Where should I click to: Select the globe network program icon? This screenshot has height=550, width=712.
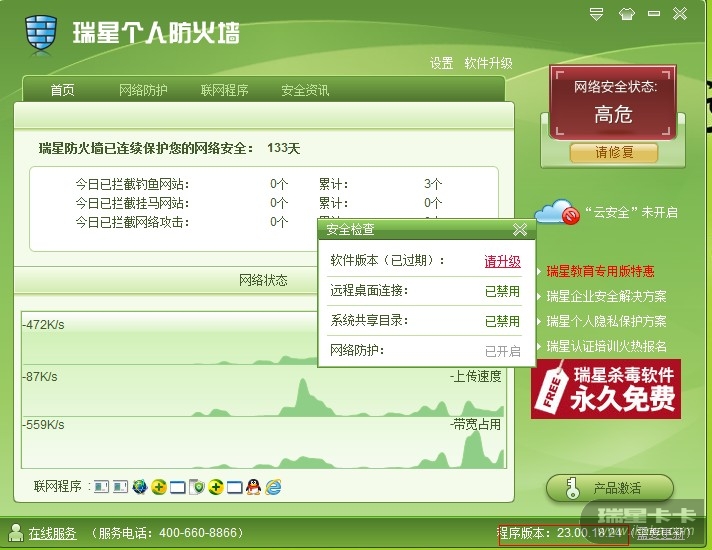tap(140, 487)
